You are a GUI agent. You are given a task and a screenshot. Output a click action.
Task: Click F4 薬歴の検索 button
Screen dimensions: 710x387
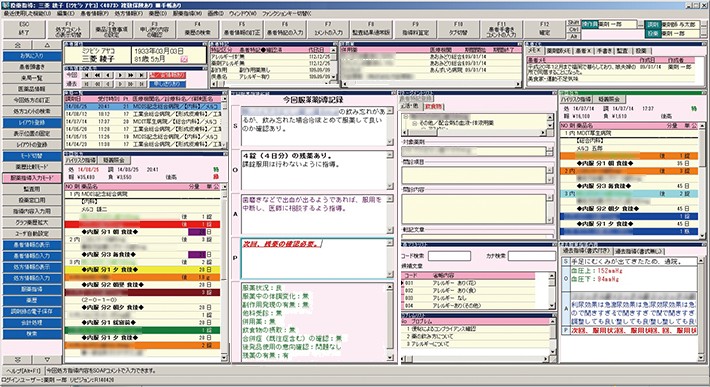point(197,29)
